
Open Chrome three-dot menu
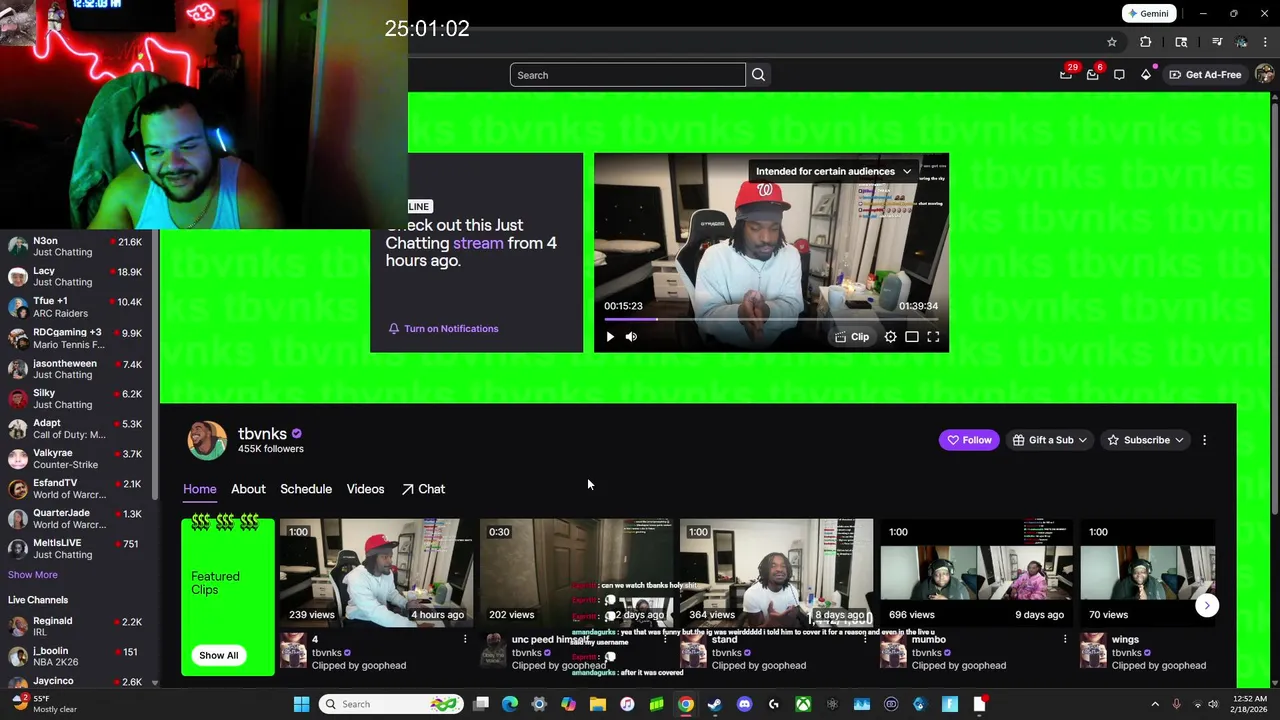(1266, 42)
